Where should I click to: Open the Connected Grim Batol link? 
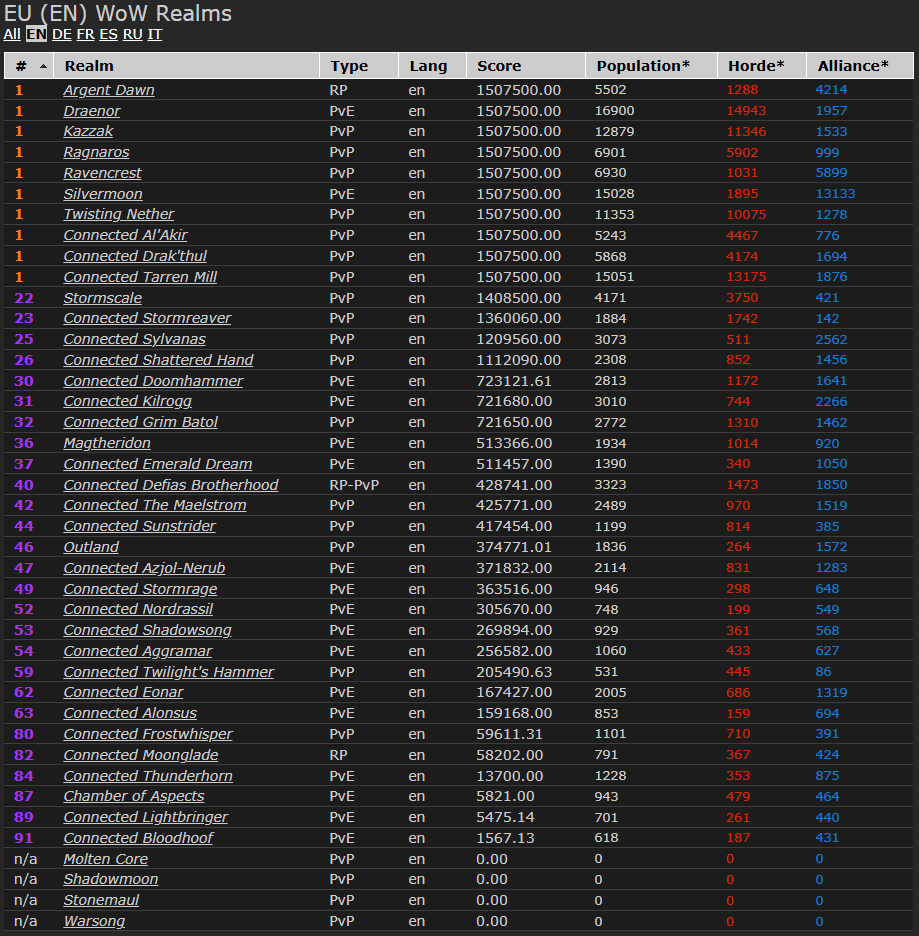pos(141,422)
